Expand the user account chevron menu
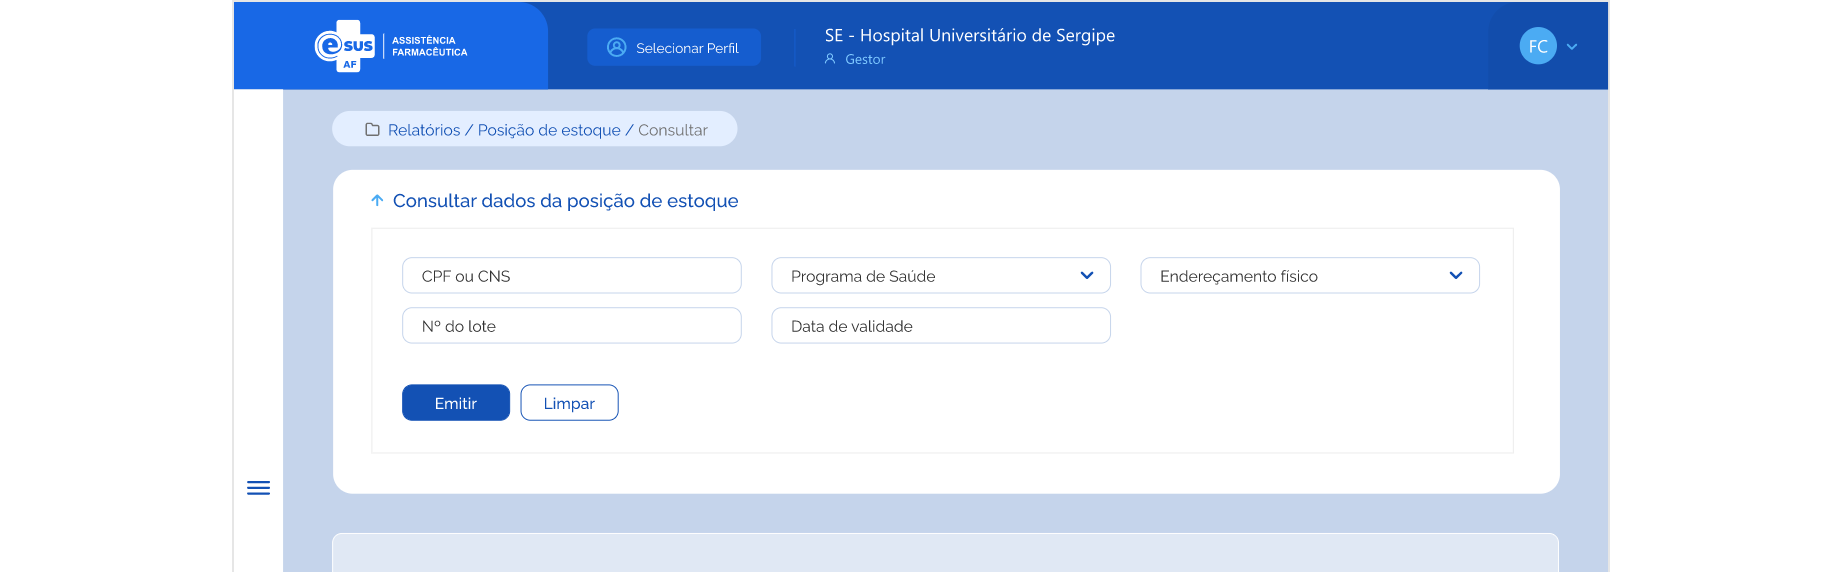Image resolution: width=1842 pixels, height=572 pixels. point(1572,47)
